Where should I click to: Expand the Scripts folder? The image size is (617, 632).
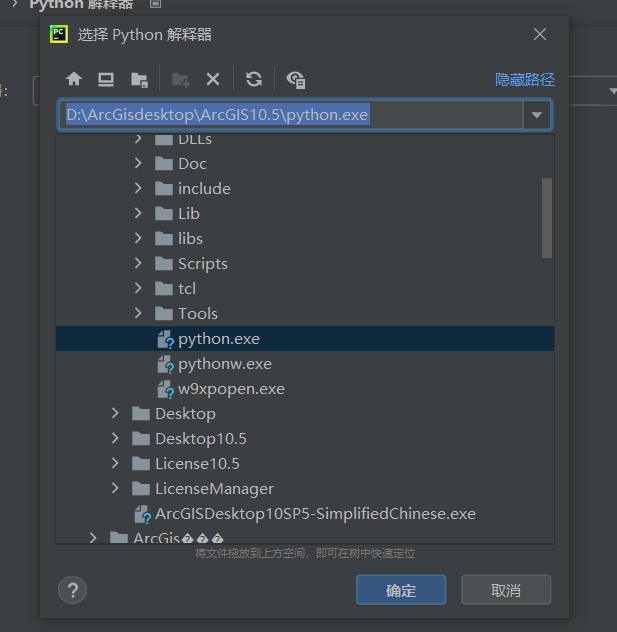(138, 263)
